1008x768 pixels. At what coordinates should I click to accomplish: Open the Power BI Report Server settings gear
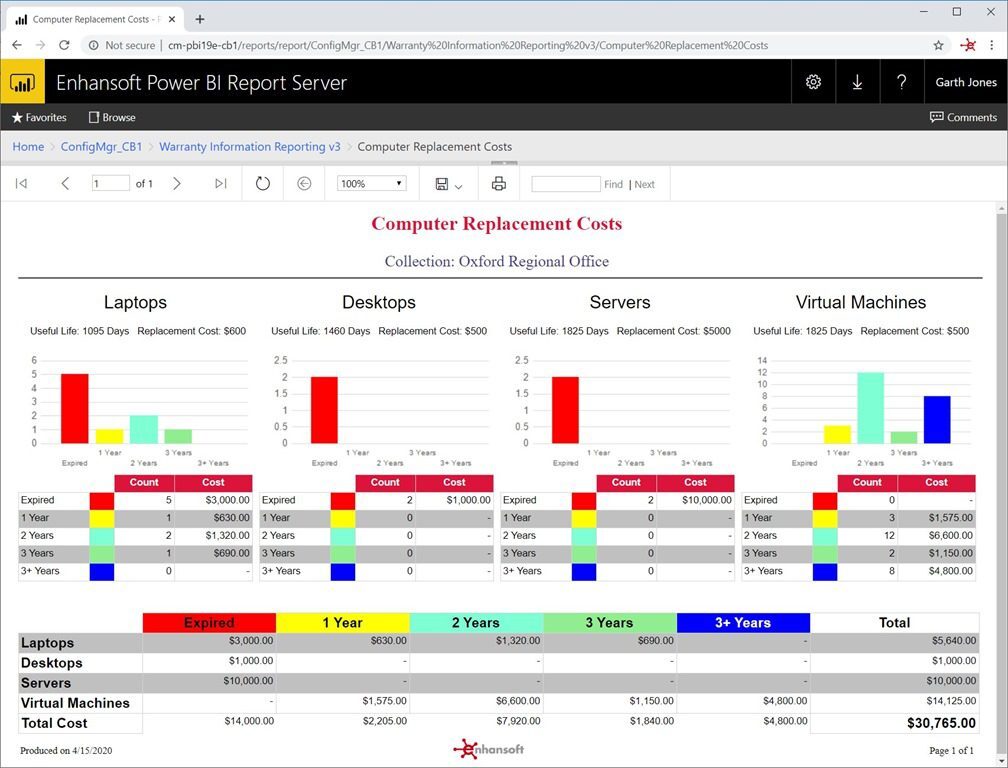[x=813, y=81]
